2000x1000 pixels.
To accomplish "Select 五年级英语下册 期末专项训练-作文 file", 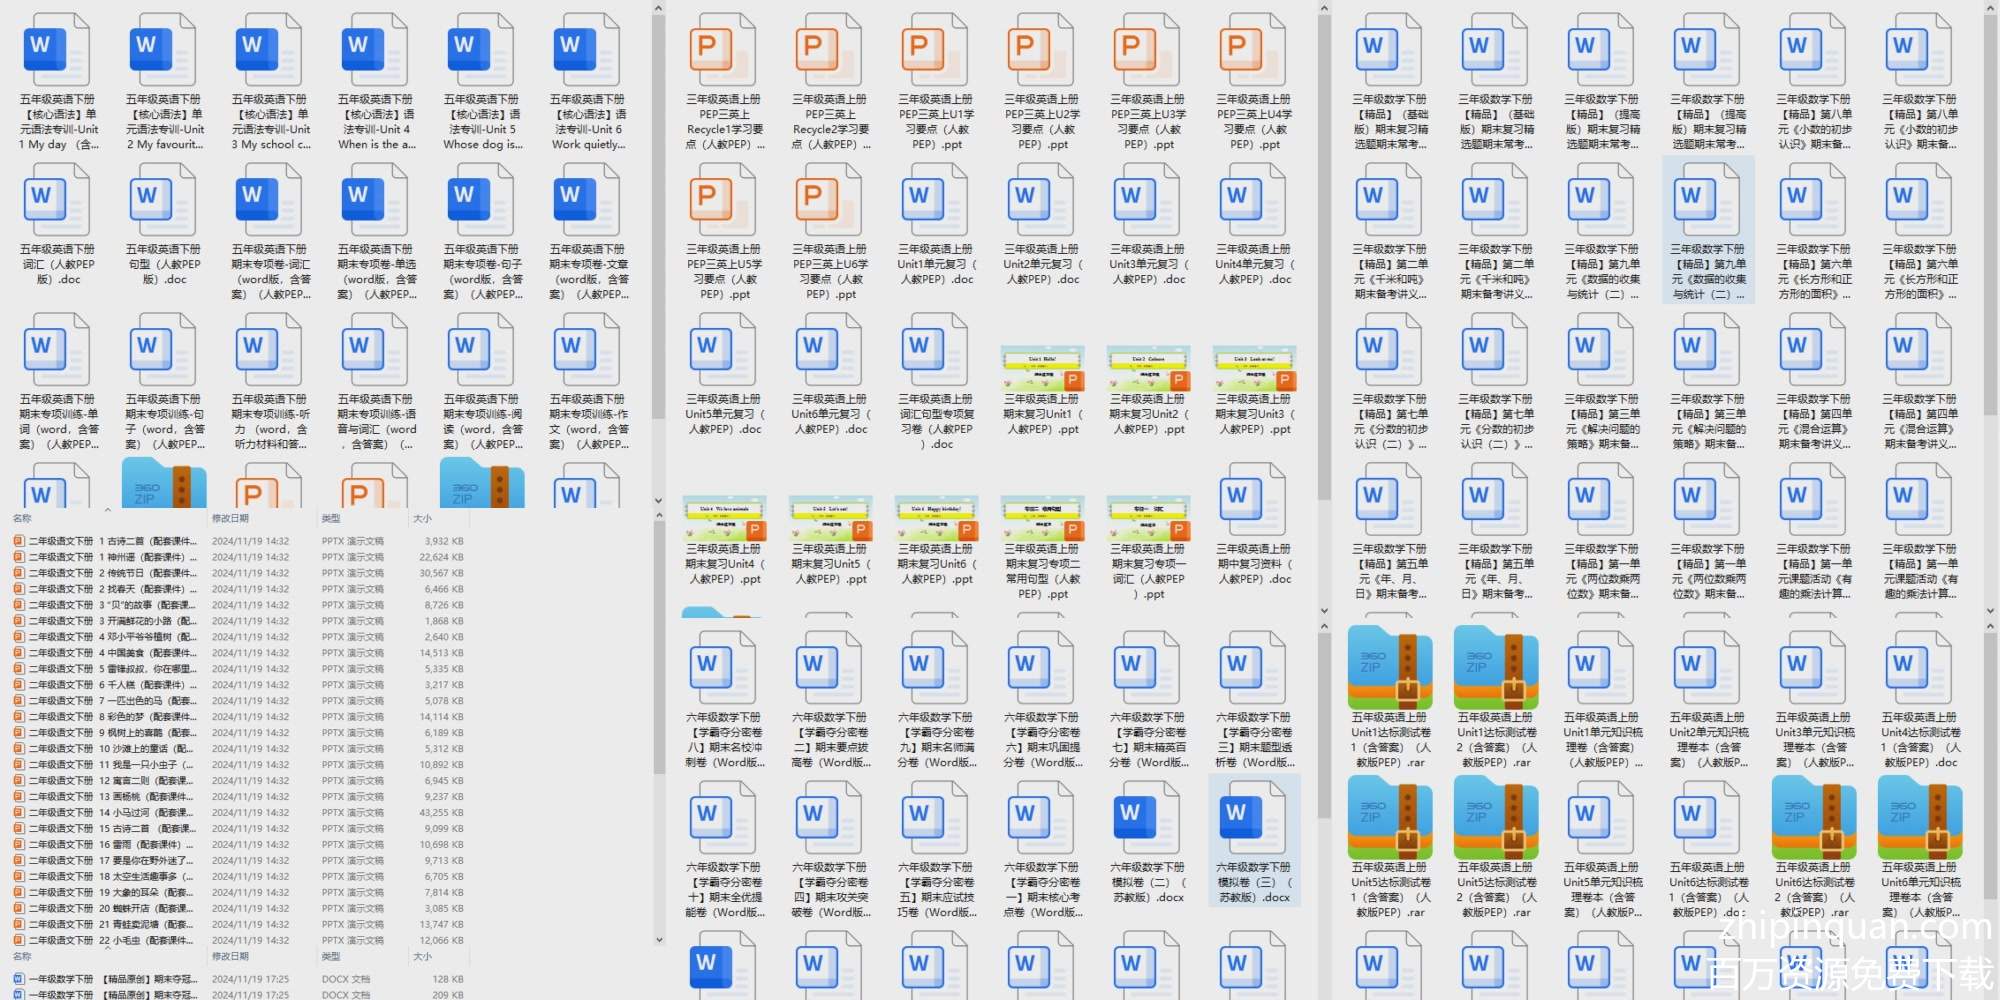I will pyautogui.click(x=588, y=381).
